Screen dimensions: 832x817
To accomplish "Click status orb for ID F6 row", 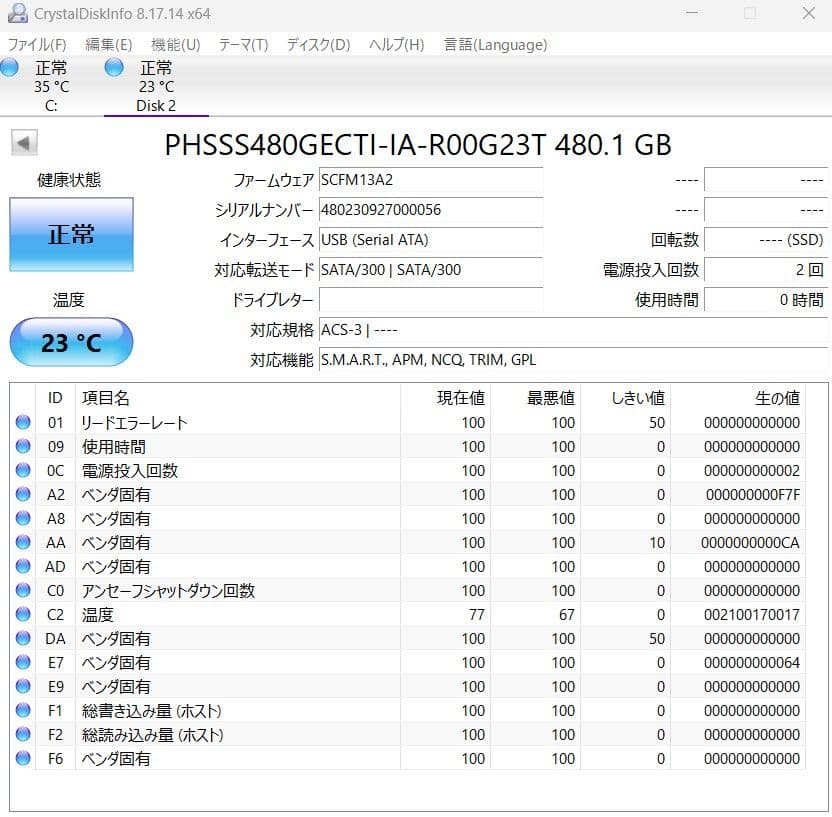I will [x=23, y=758].
